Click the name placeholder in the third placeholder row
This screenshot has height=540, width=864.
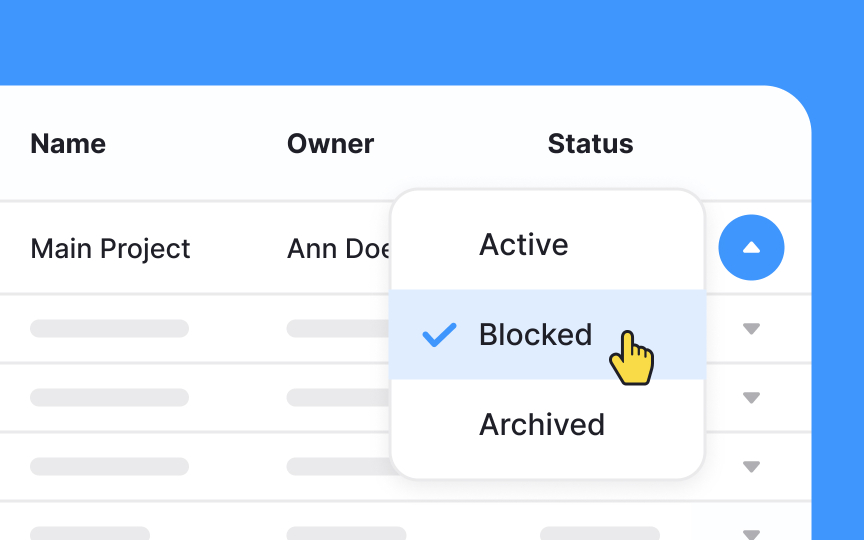pos(109,466)
